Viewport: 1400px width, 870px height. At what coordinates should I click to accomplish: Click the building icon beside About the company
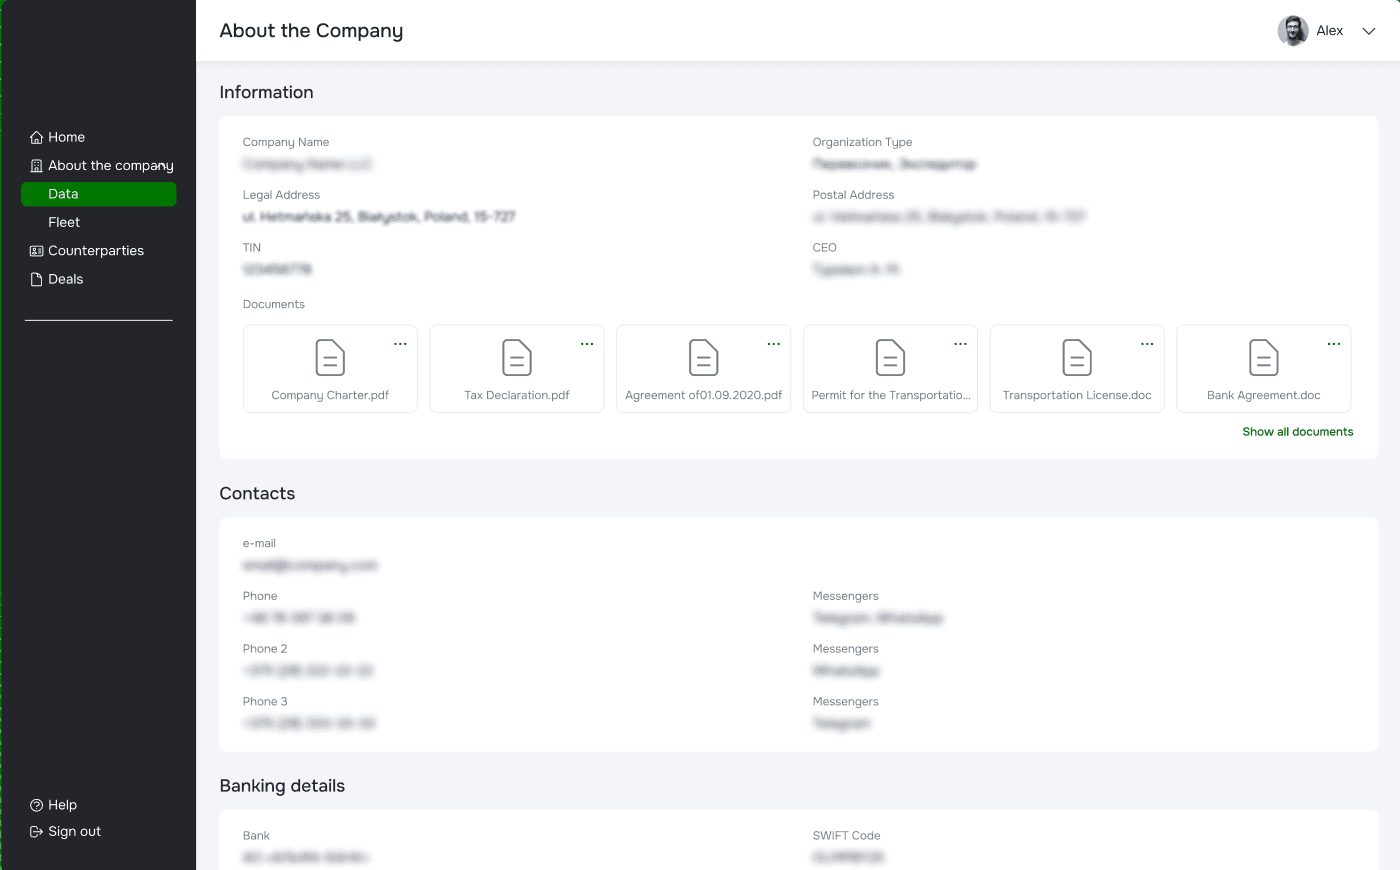(x=36, y=166)
